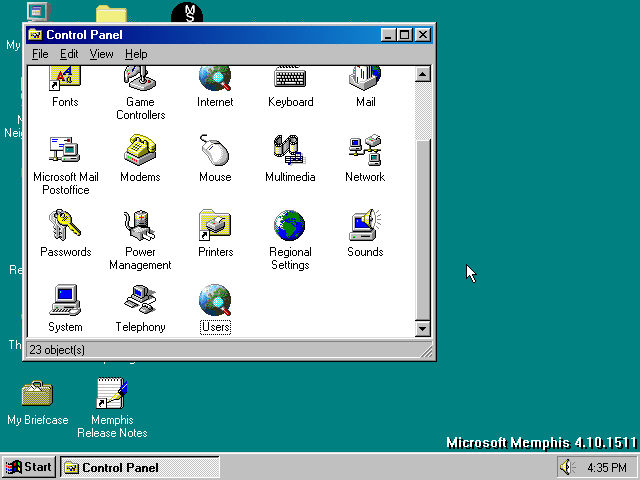The image size is (640, 480).
Task: Select the Game Controllers icon
Action: 140,79
